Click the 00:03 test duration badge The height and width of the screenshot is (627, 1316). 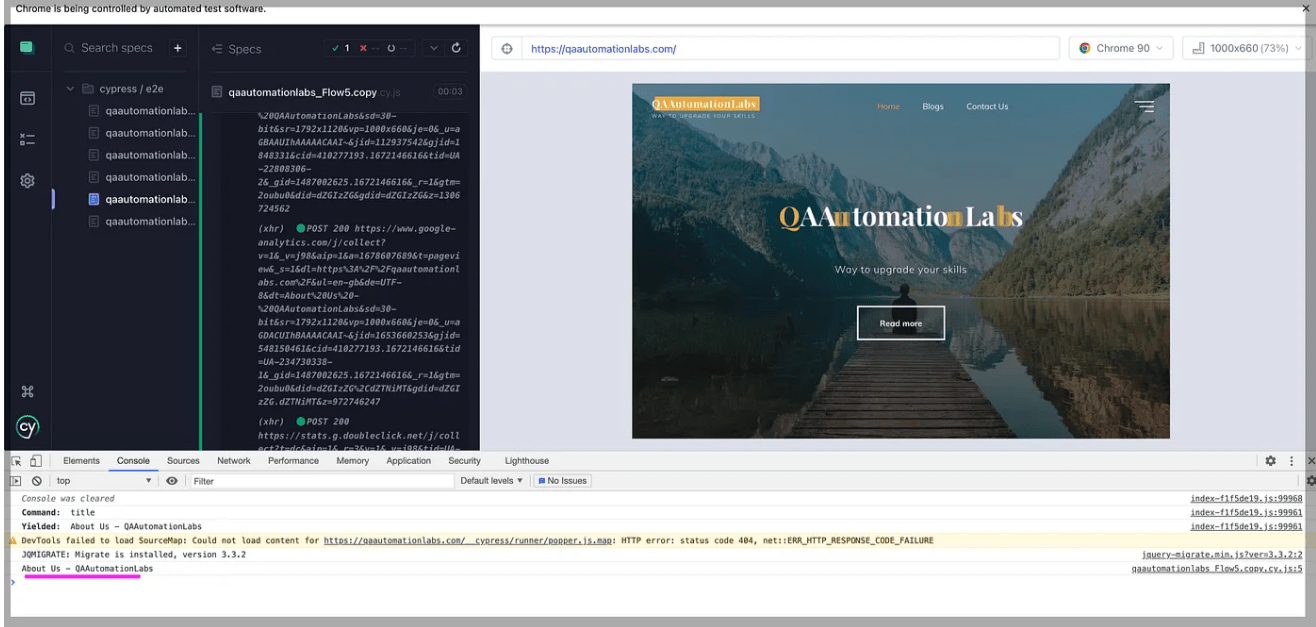click(451, 92)
